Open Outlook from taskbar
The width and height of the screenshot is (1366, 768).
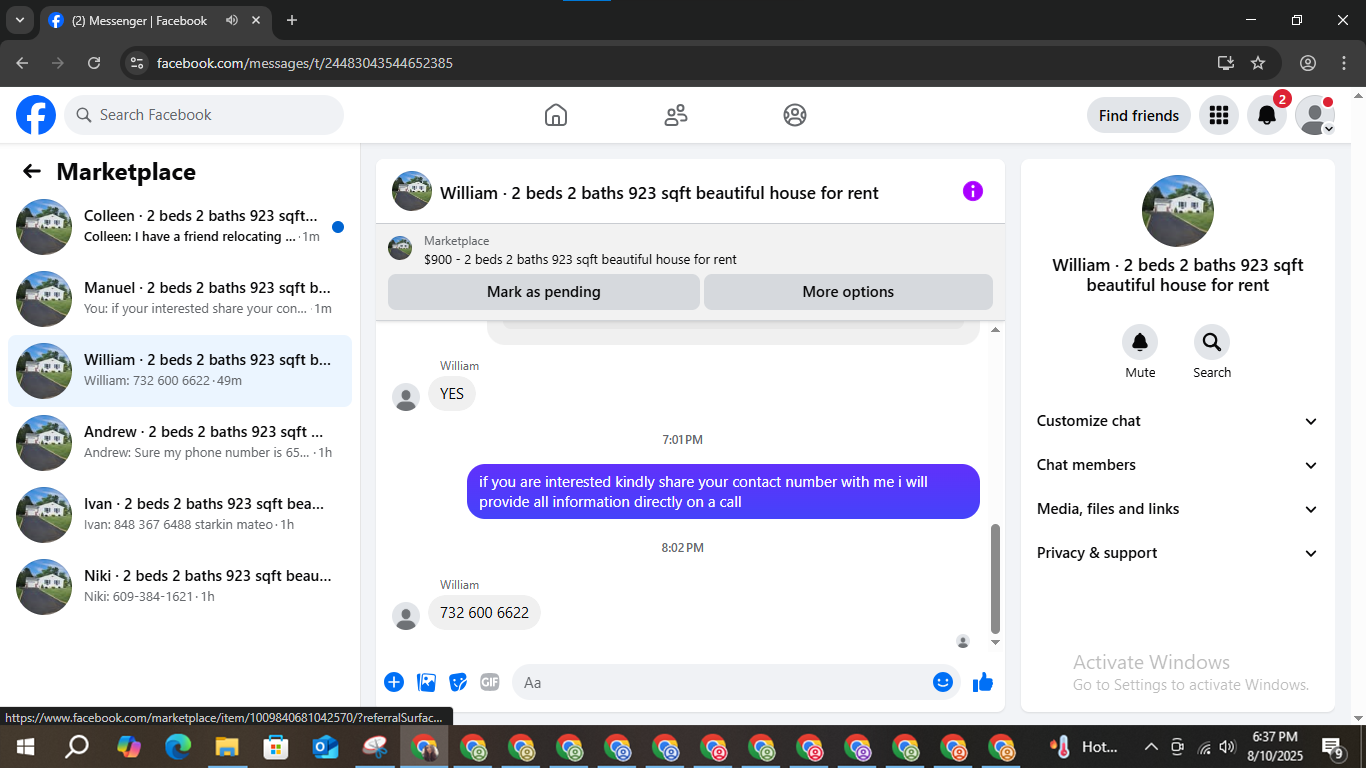[326, 747]
